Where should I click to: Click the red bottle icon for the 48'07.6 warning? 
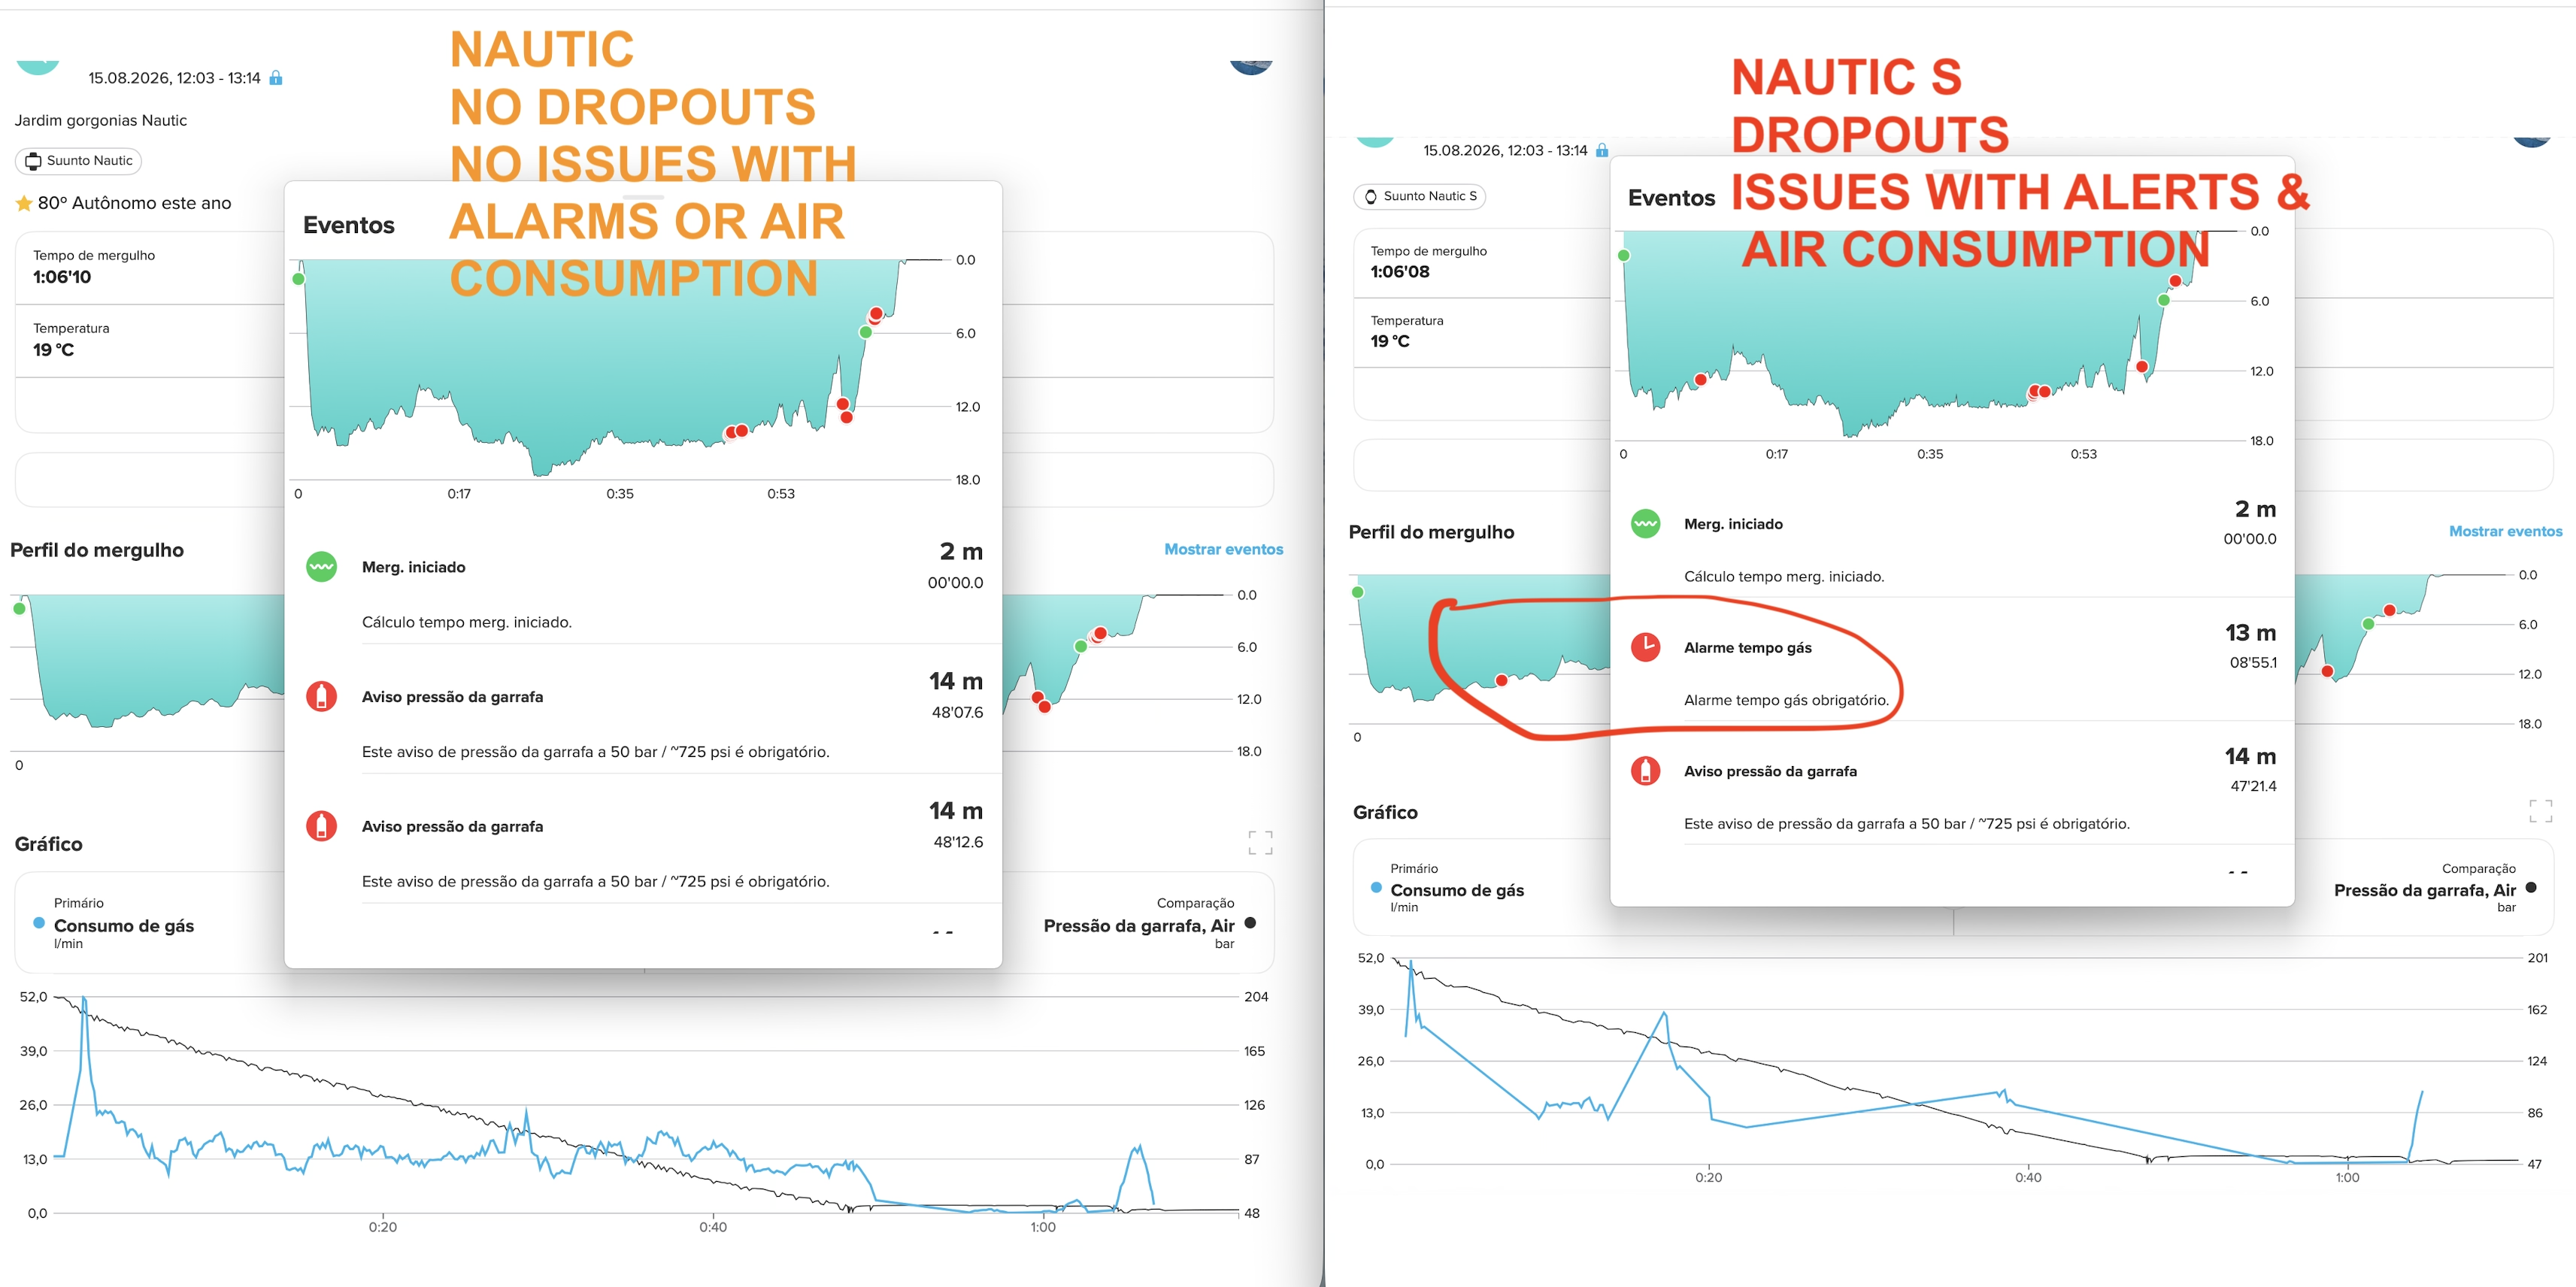coord(321,696)
